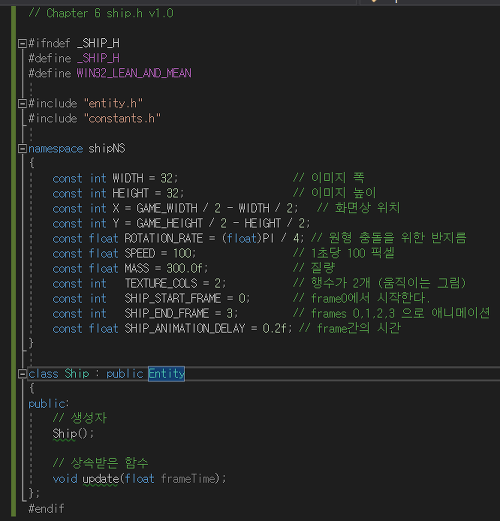Screen dimensions: 500x521
Task: Click the // 질량 comment
Action: tap(314, 268)
